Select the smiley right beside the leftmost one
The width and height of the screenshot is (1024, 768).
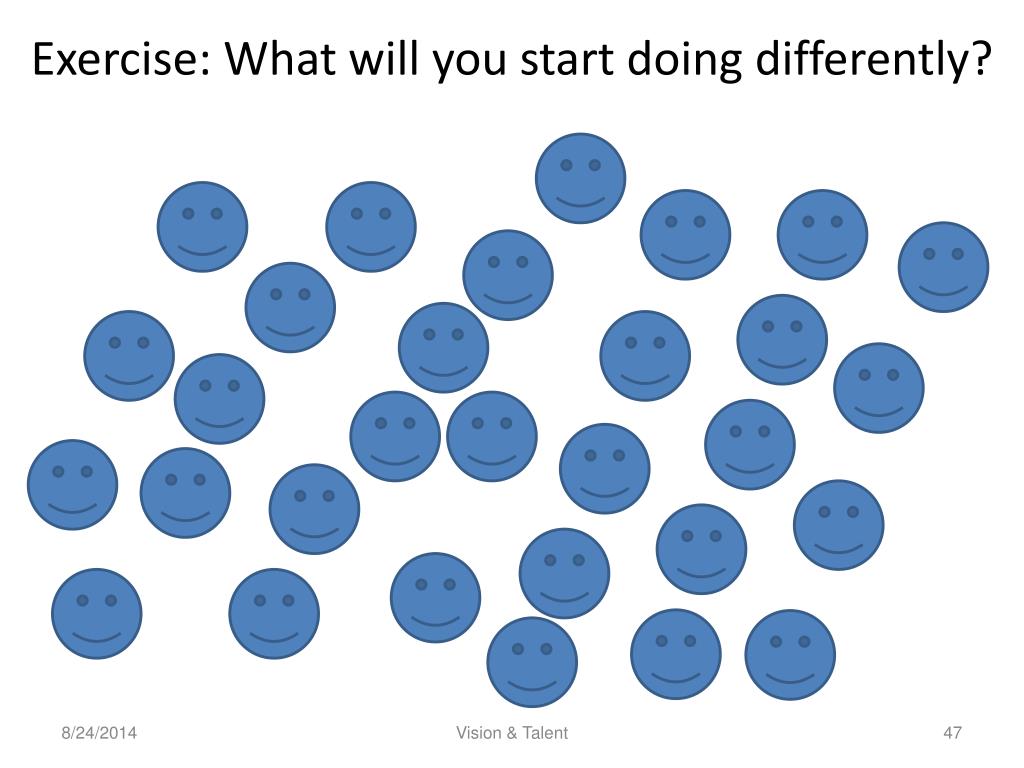[185, 493]
